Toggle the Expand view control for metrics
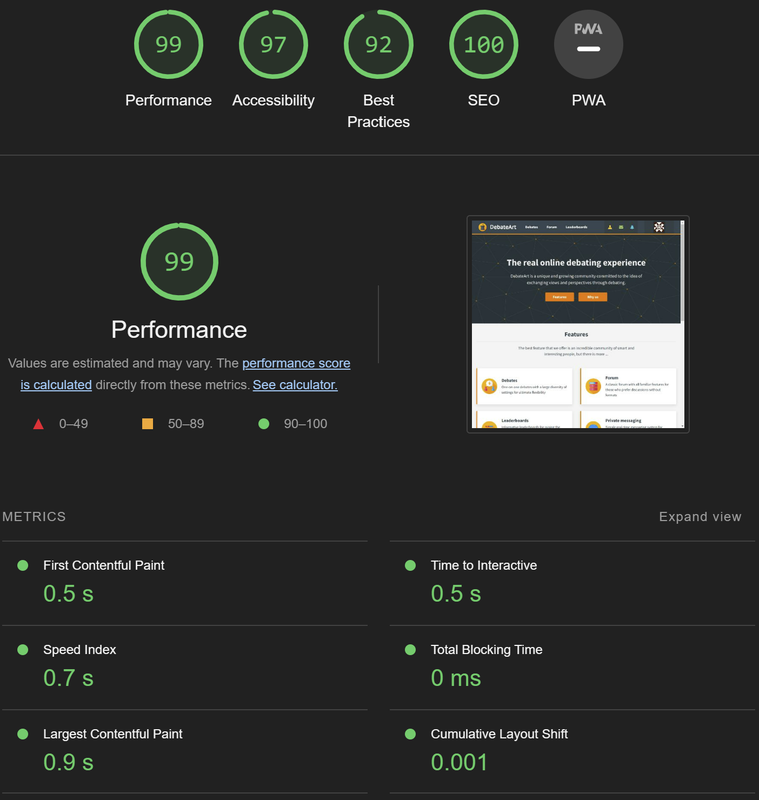 pyautogui.click(x=700, y=516)
